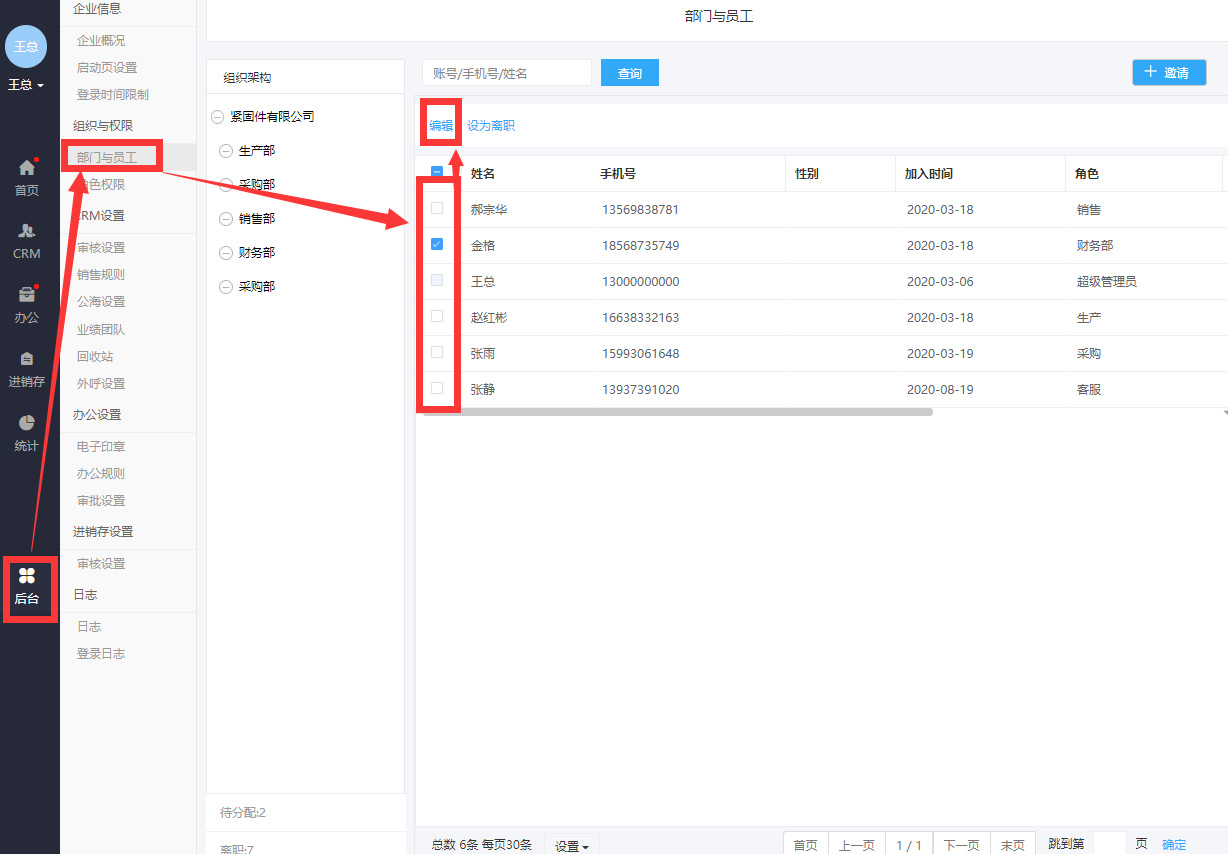The height and width of the screenshot is (854, 1228).
Task: Open 登录日志 menu item
Action: click(x=101, y=654)
